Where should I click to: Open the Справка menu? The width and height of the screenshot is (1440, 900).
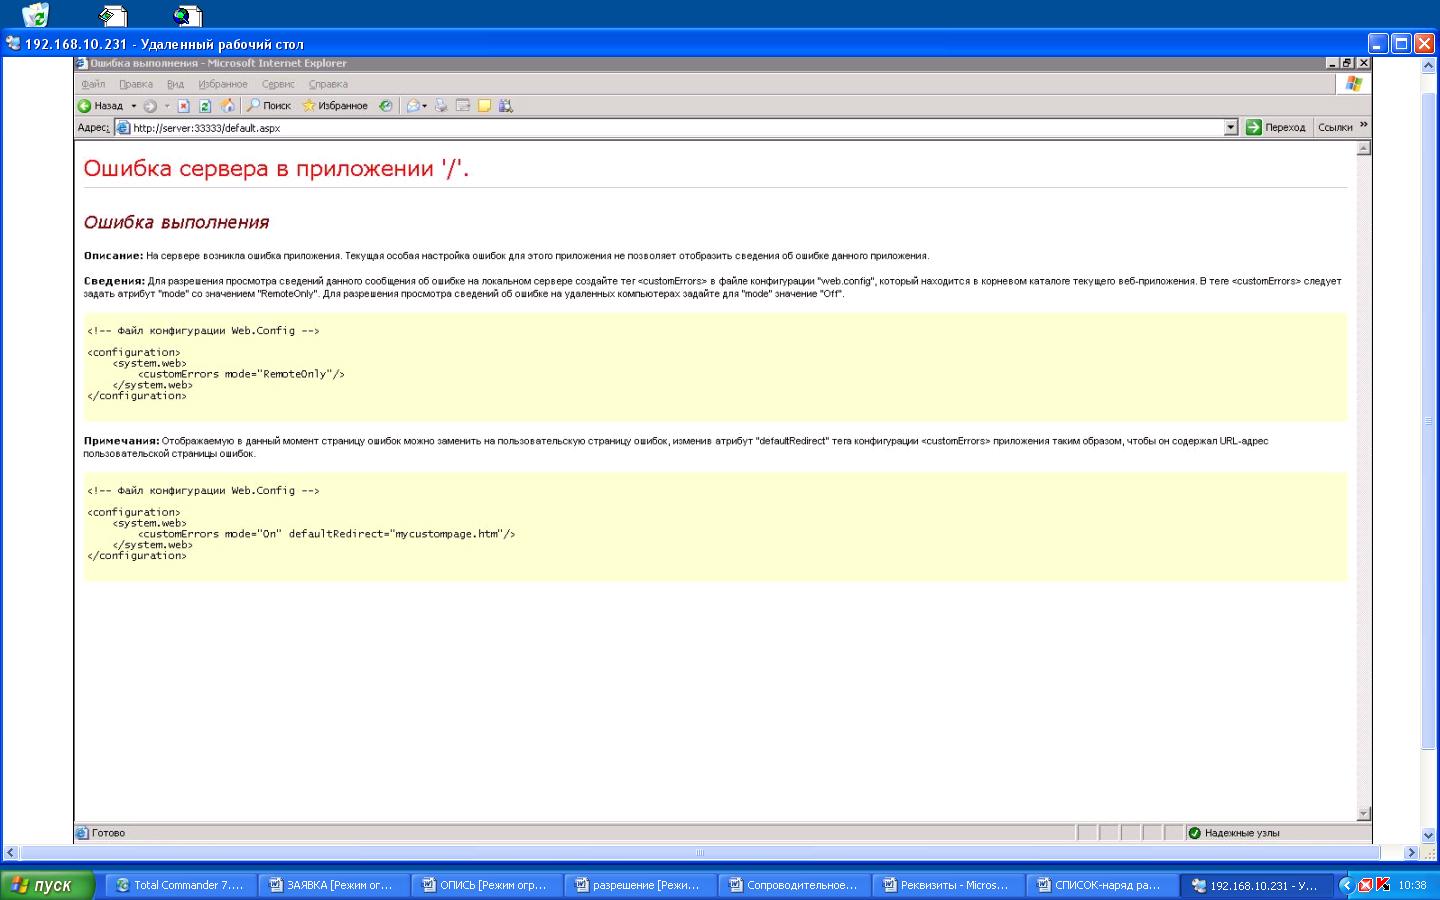pyautogui.click(x=328, y=84)
